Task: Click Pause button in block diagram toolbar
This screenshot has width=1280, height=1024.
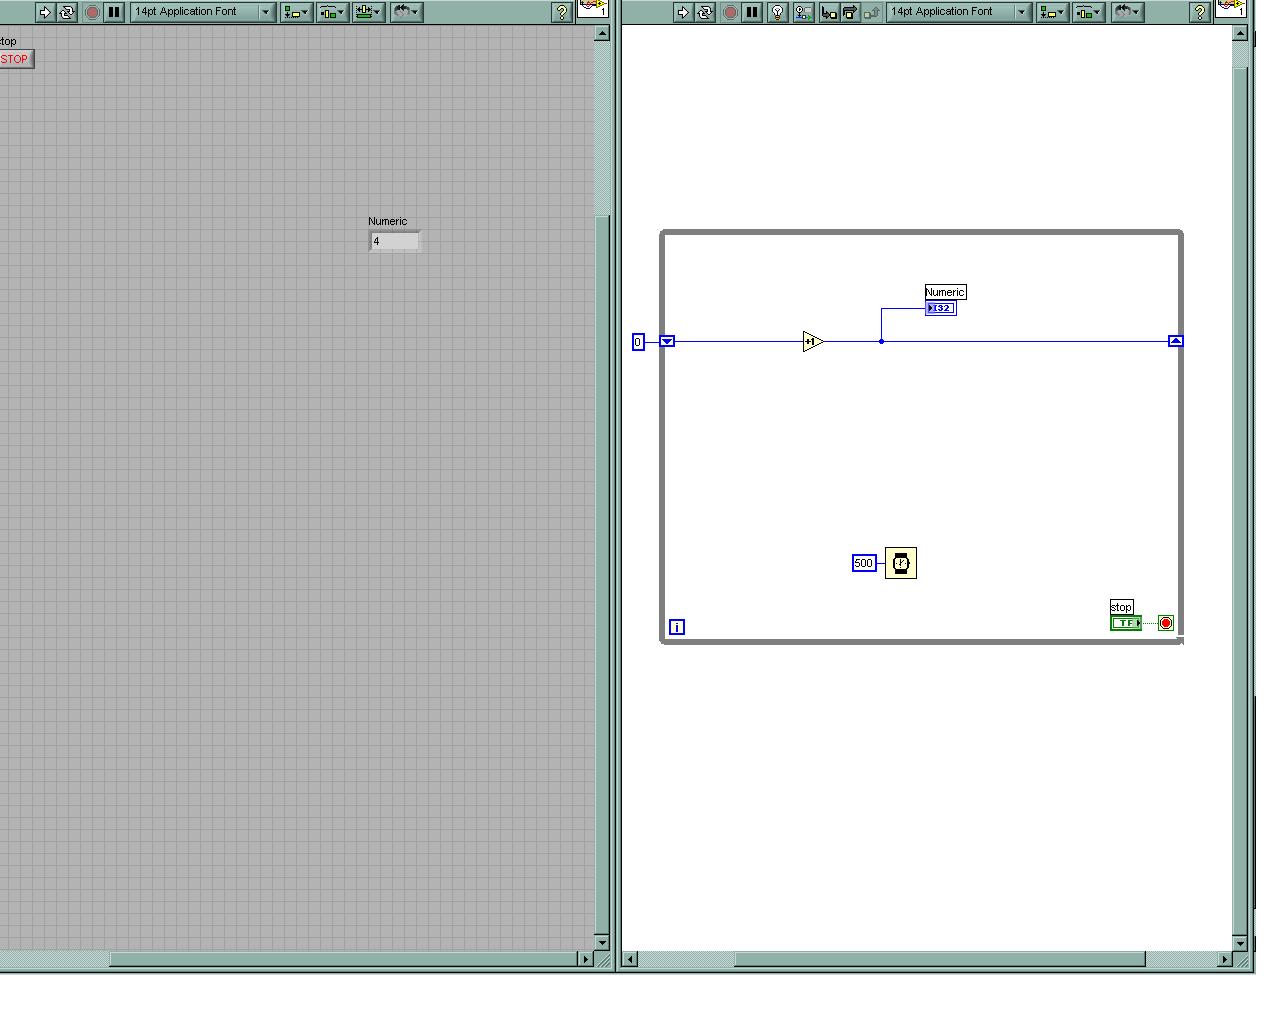Action: click(x=752, y=12)
